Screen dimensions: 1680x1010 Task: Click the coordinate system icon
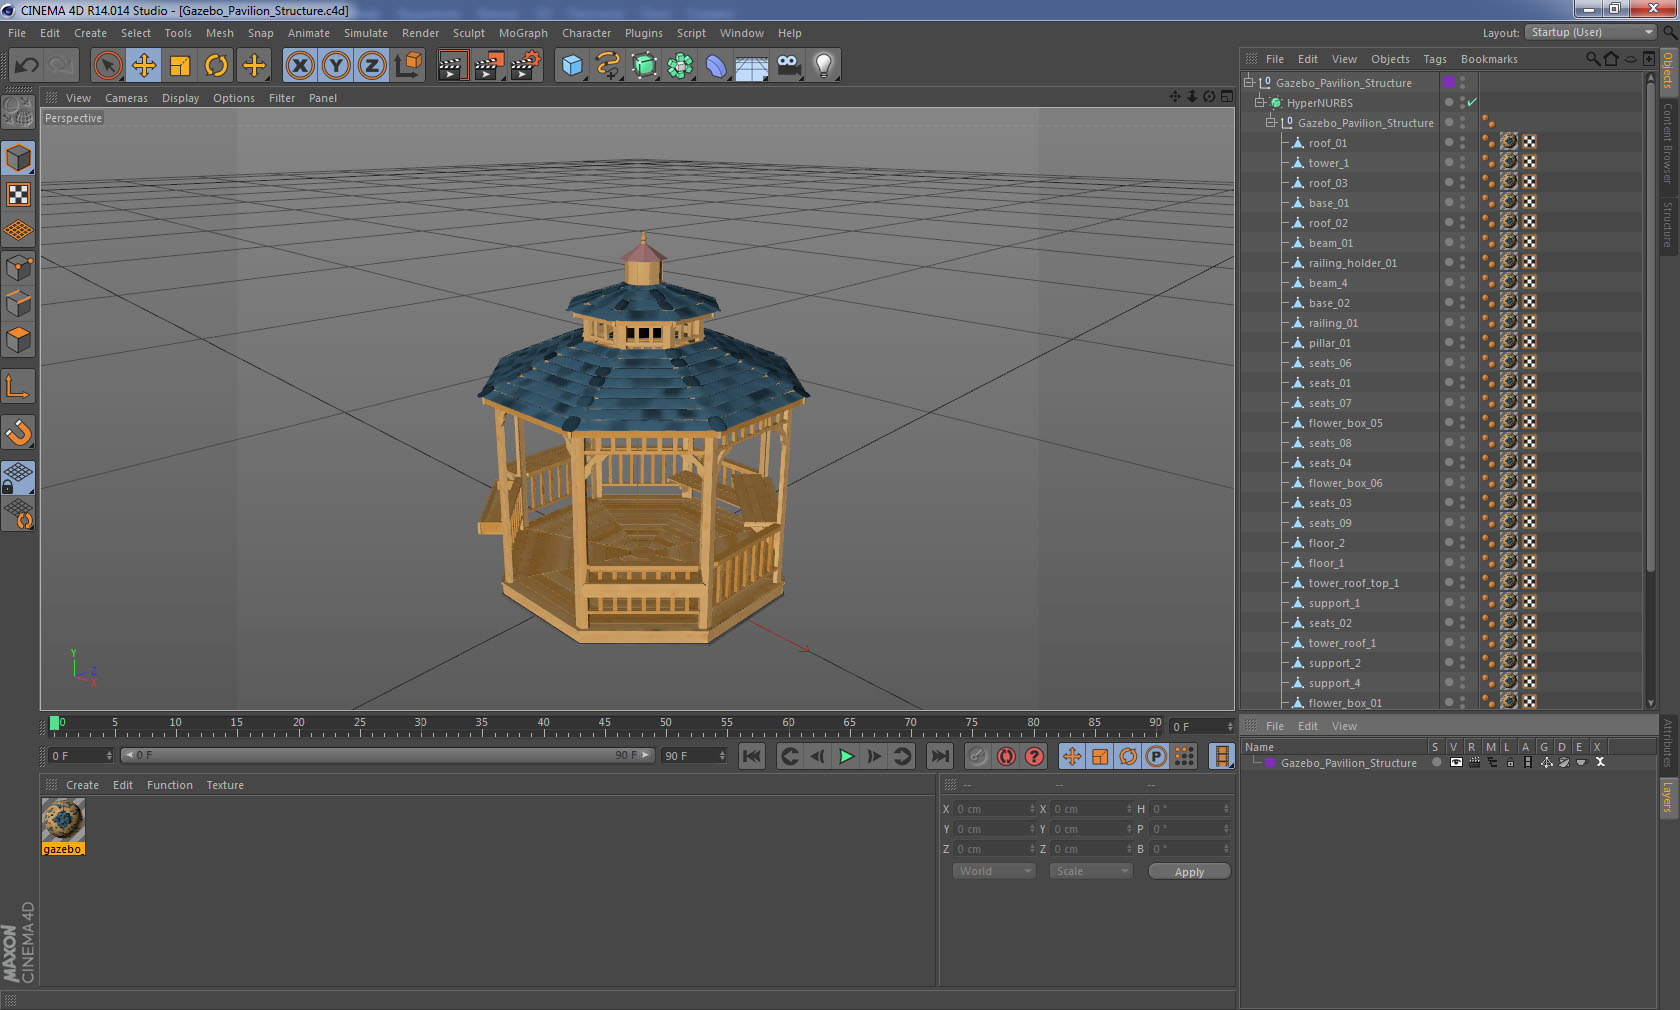pyautogui.click(x=408, y=66)
